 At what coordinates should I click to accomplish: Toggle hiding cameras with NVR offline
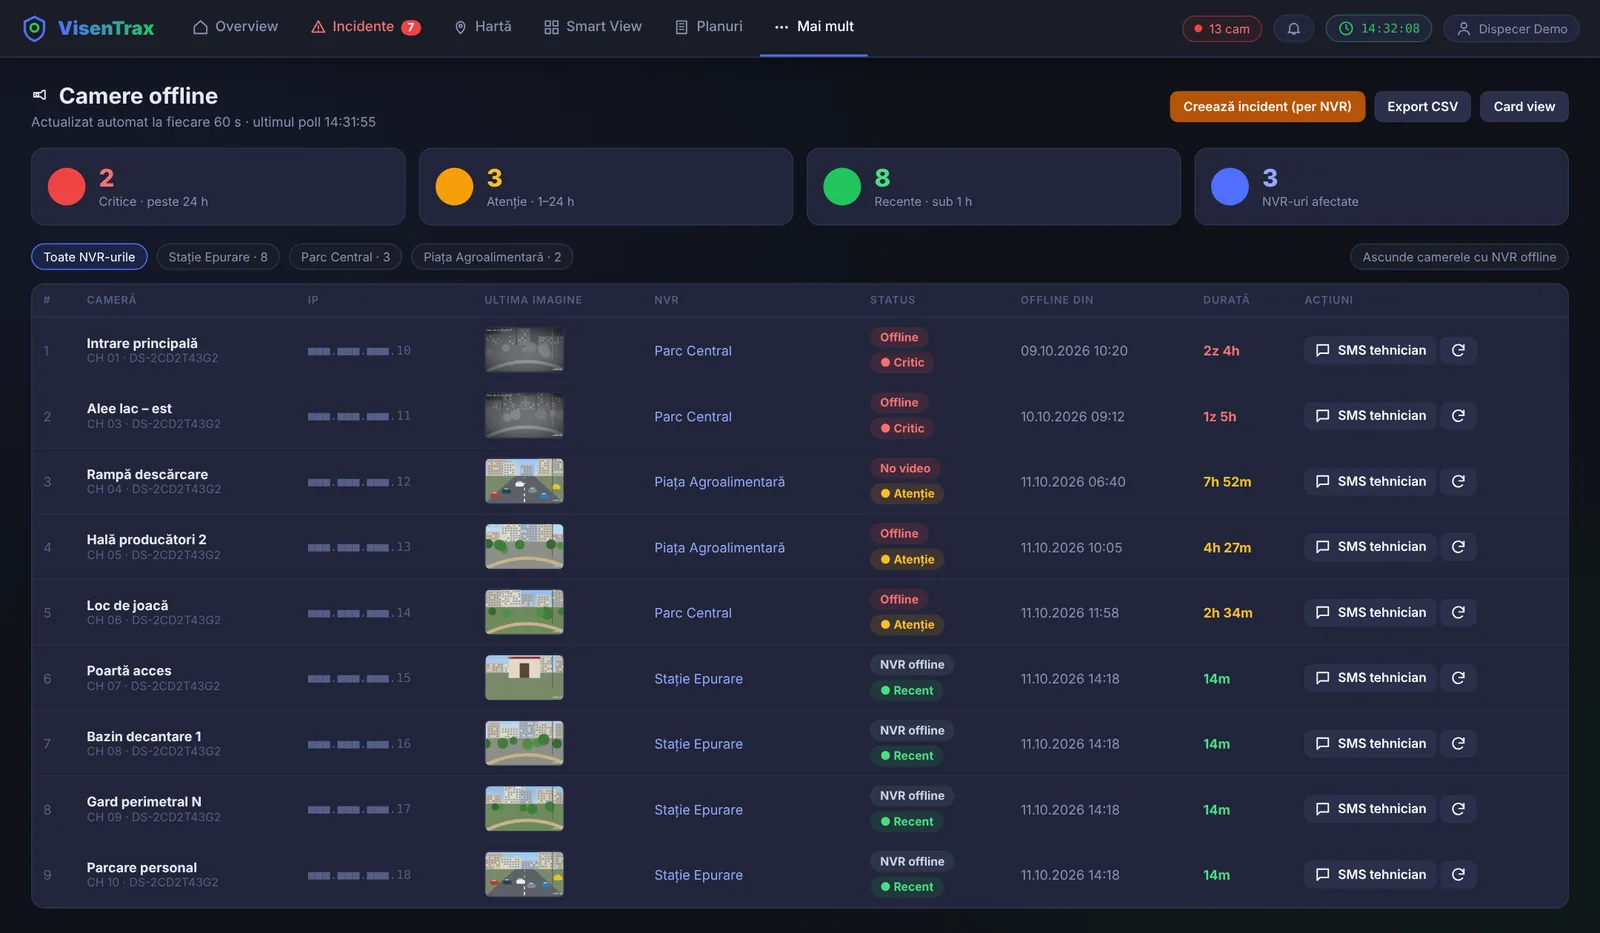point(1459,257)
